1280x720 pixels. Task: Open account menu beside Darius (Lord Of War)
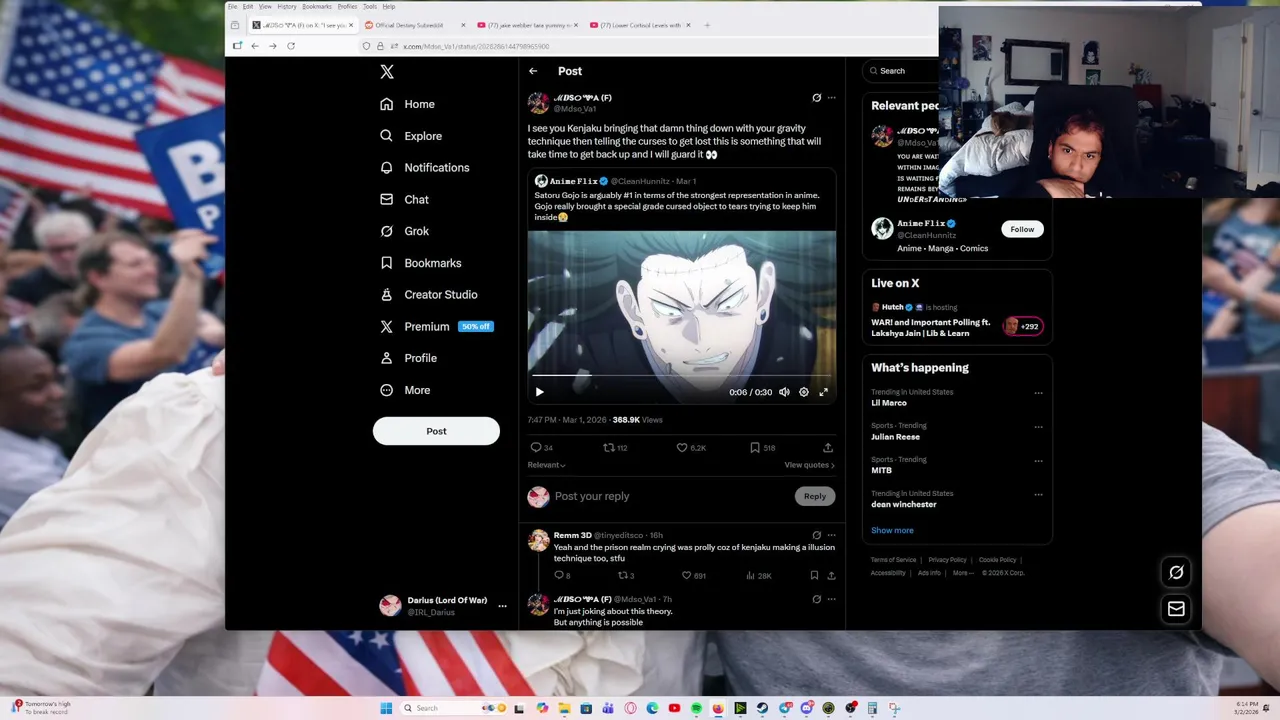coord(502,606)
